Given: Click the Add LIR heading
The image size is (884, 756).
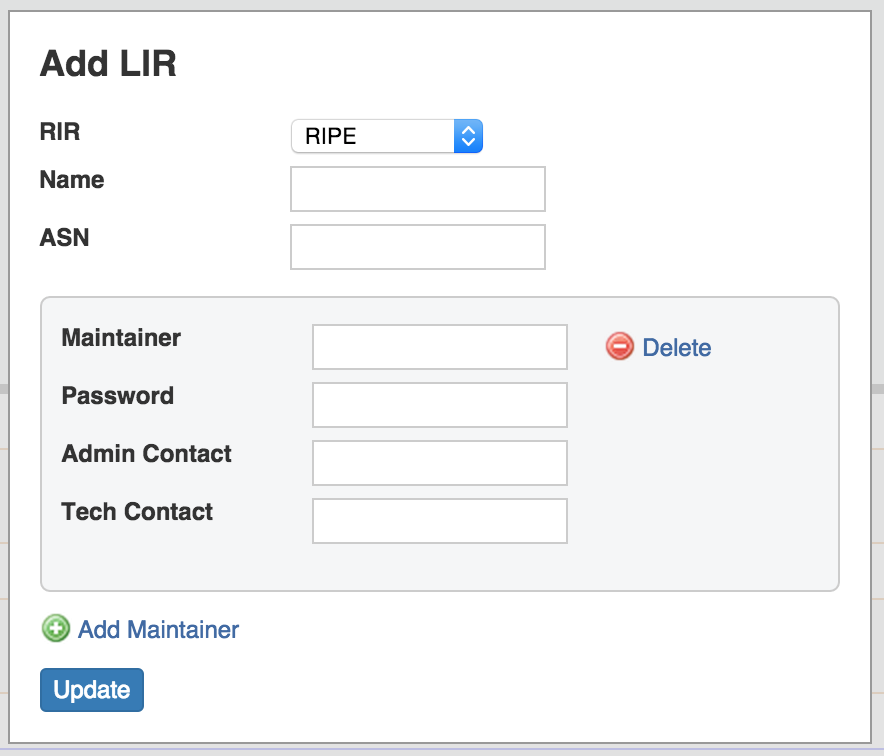Looking at the screenshot, I should pyautogui.click(x=108, y=64).
